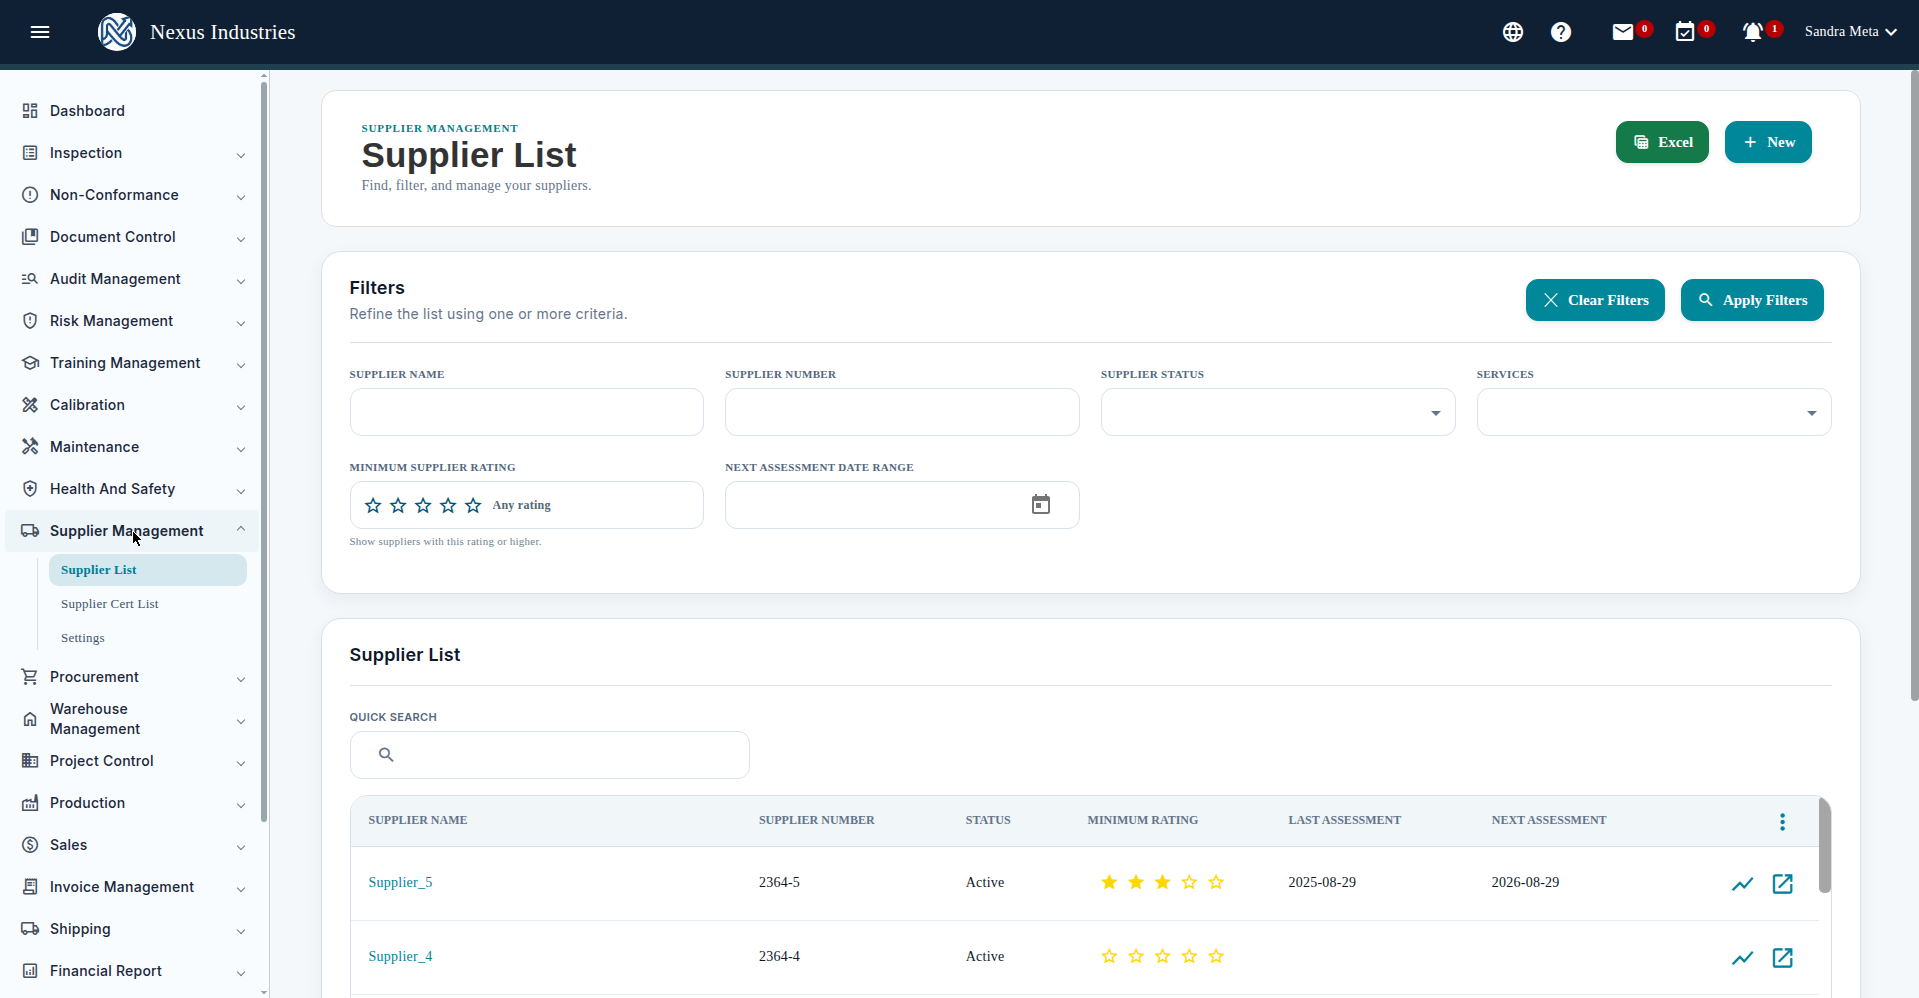Click the Quick Search box
This screenshot has height=998, width=1919.
click(550, 755)
